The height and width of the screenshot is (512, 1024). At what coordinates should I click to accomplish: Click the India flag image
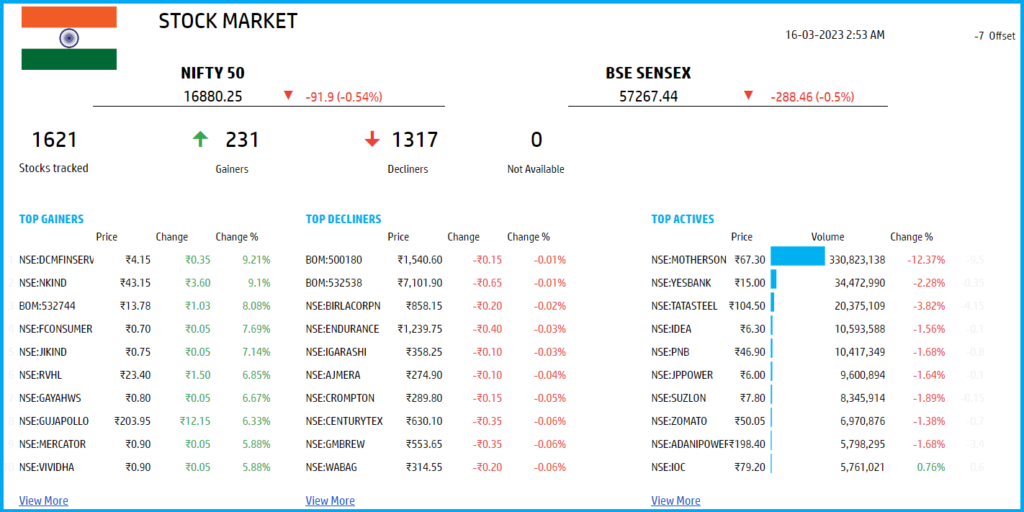pyautogui.click(x=69, y=38)
